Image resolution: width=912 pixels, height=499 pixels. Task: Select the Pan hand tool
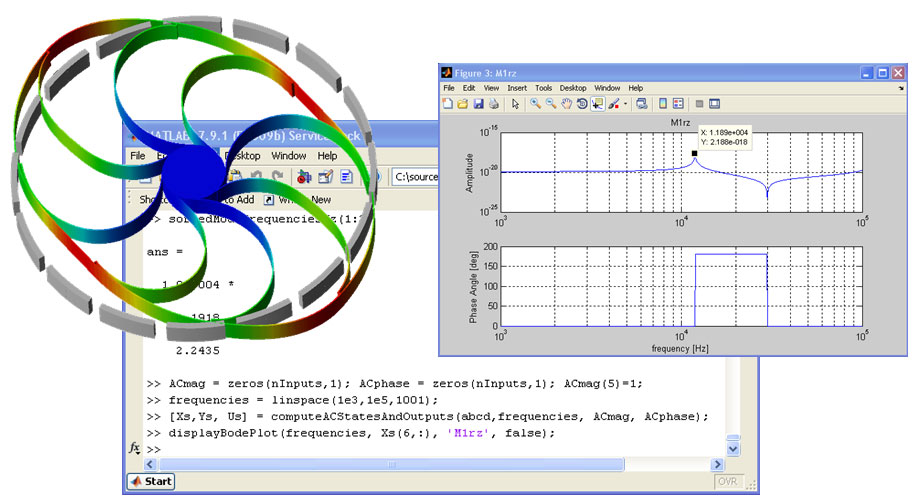click(x=566, y=104)
